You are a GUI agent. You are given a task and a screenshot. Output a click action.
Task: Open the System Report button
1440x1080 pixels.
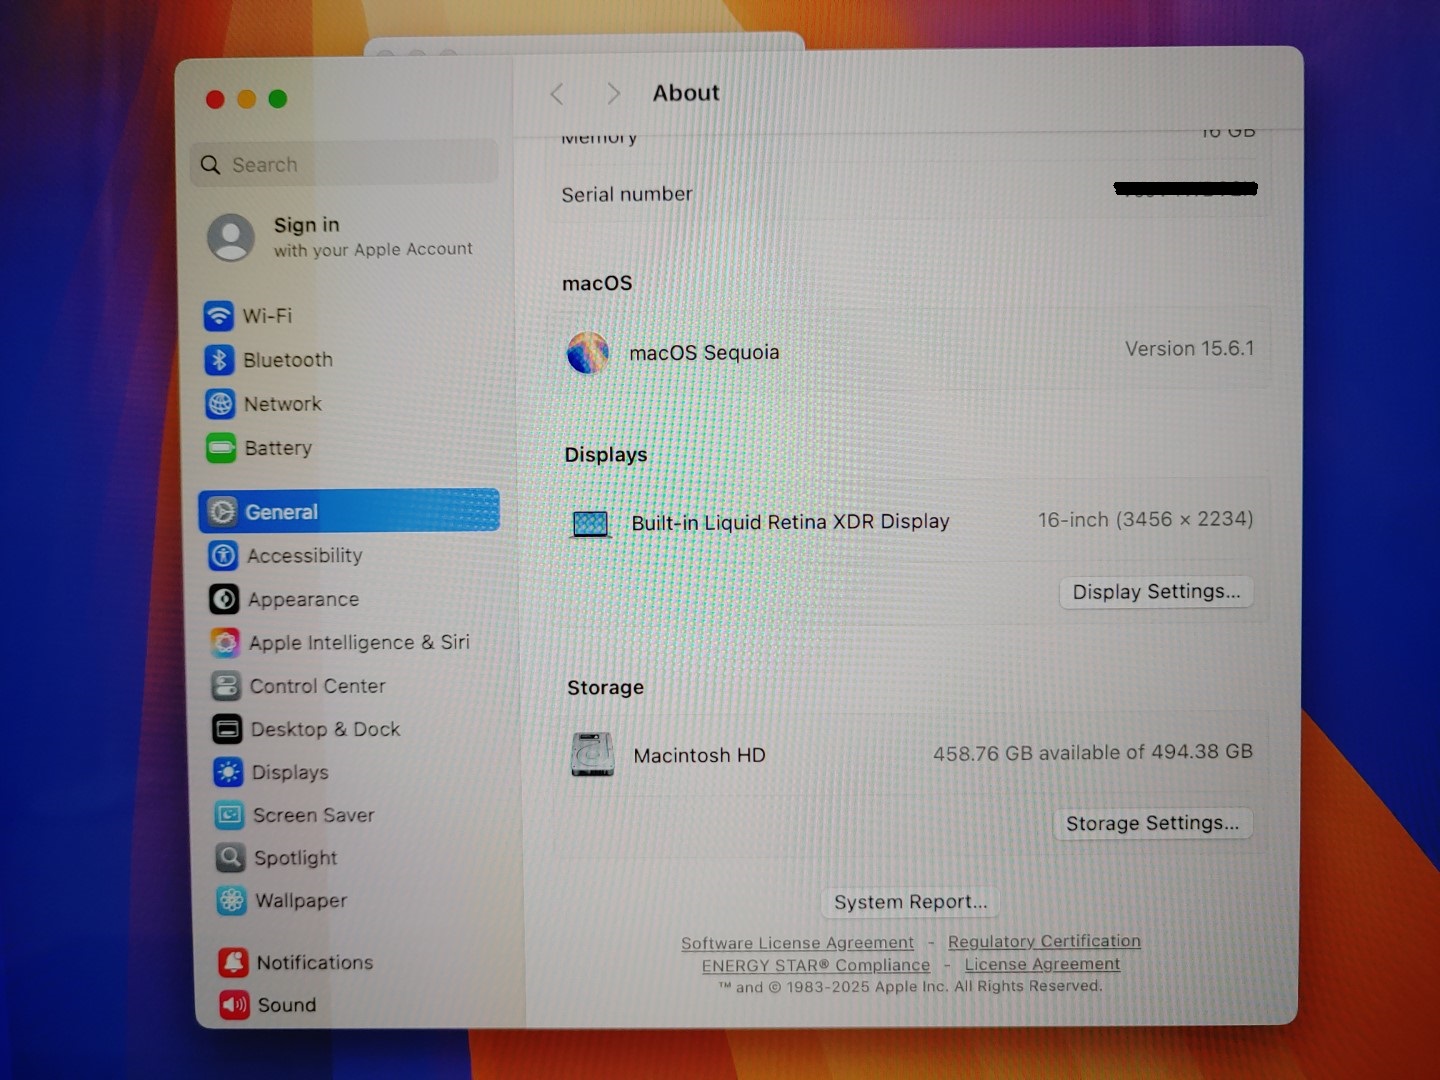click(910, 902)
